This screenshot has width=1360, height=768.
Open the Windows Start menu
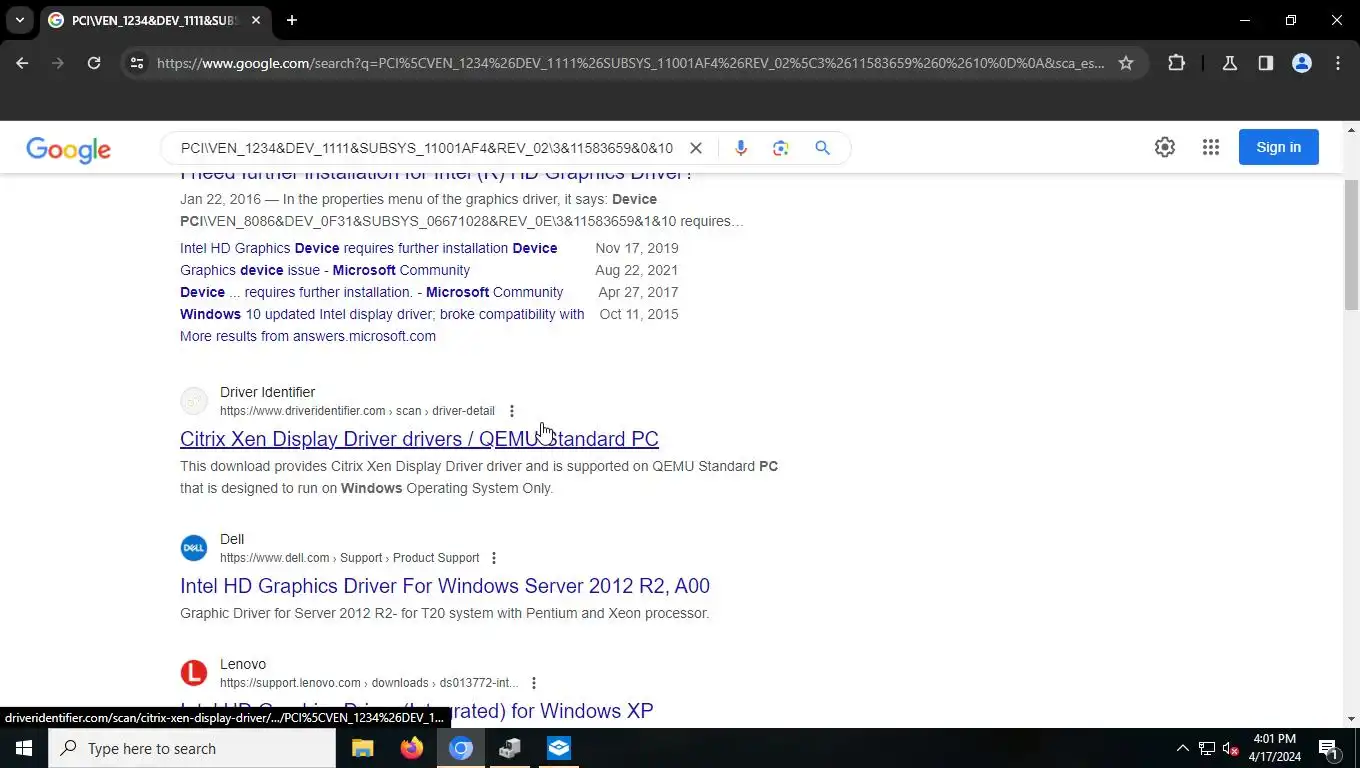[x=24, y=748]
